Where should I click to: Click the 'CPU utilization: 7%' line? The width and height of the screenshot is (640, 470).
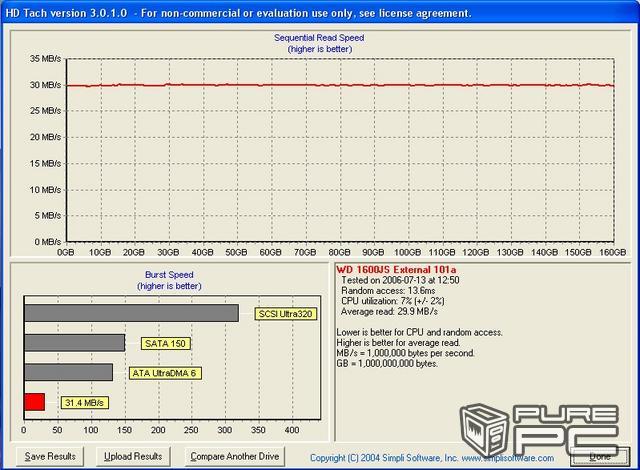393,301
